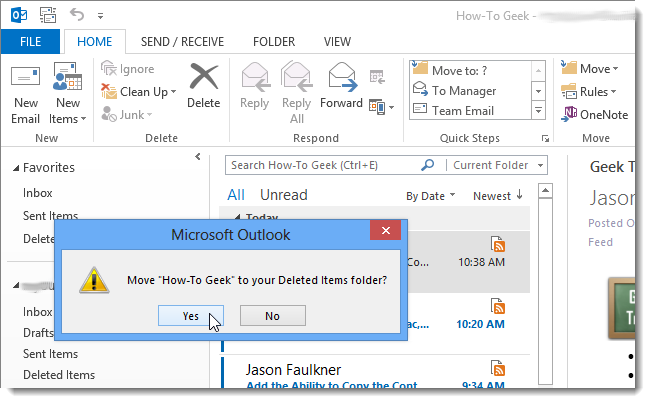Select 'Team Email' quick step
Viewport: 650px width, 403px height.
[x=471, y=110]
